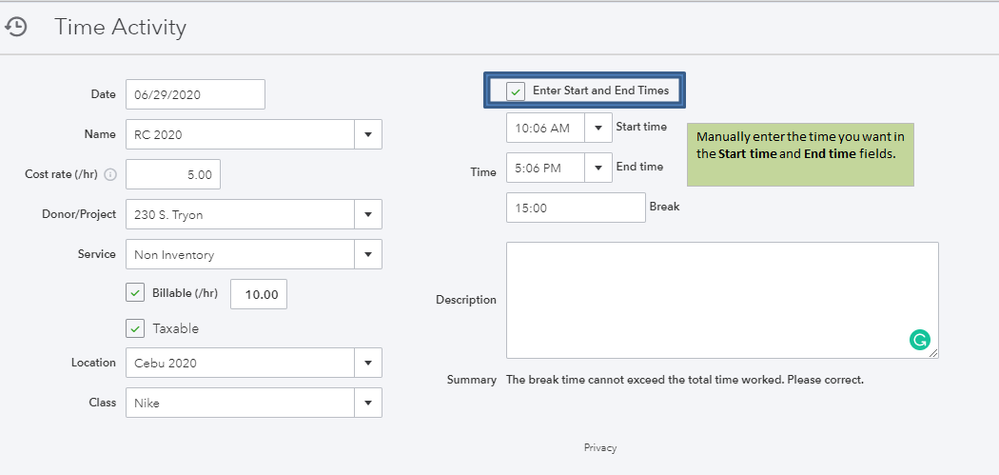Toggle the Enter Start and End Times checkbox
Image resolution: width=999 pixels, height=475 pixels.
(x=516, y=91)
